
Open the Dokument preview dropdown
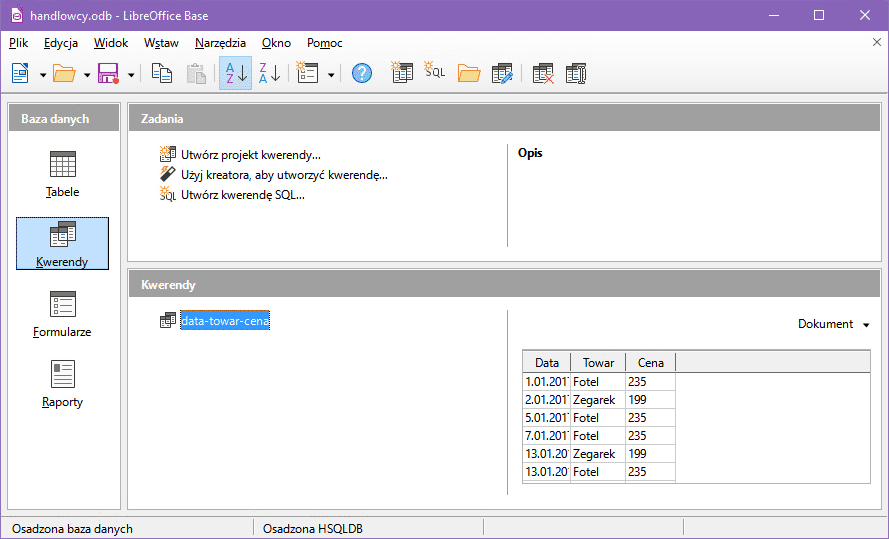833,324
